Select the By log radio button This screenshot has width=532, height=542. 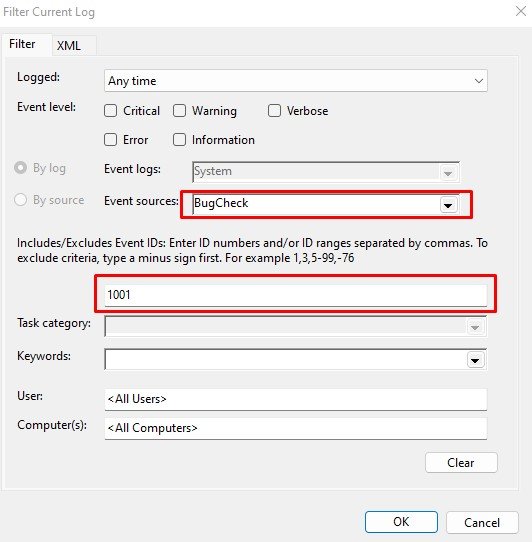[x=20, y=168]
